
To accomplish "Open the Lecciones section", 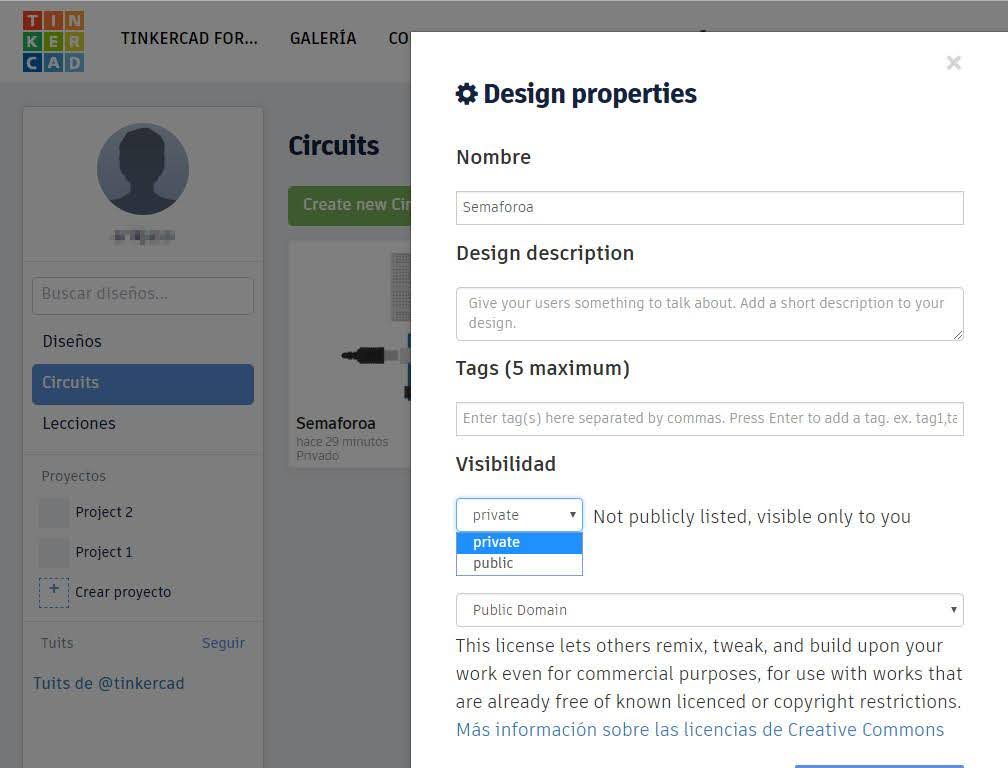I will 79,423.
